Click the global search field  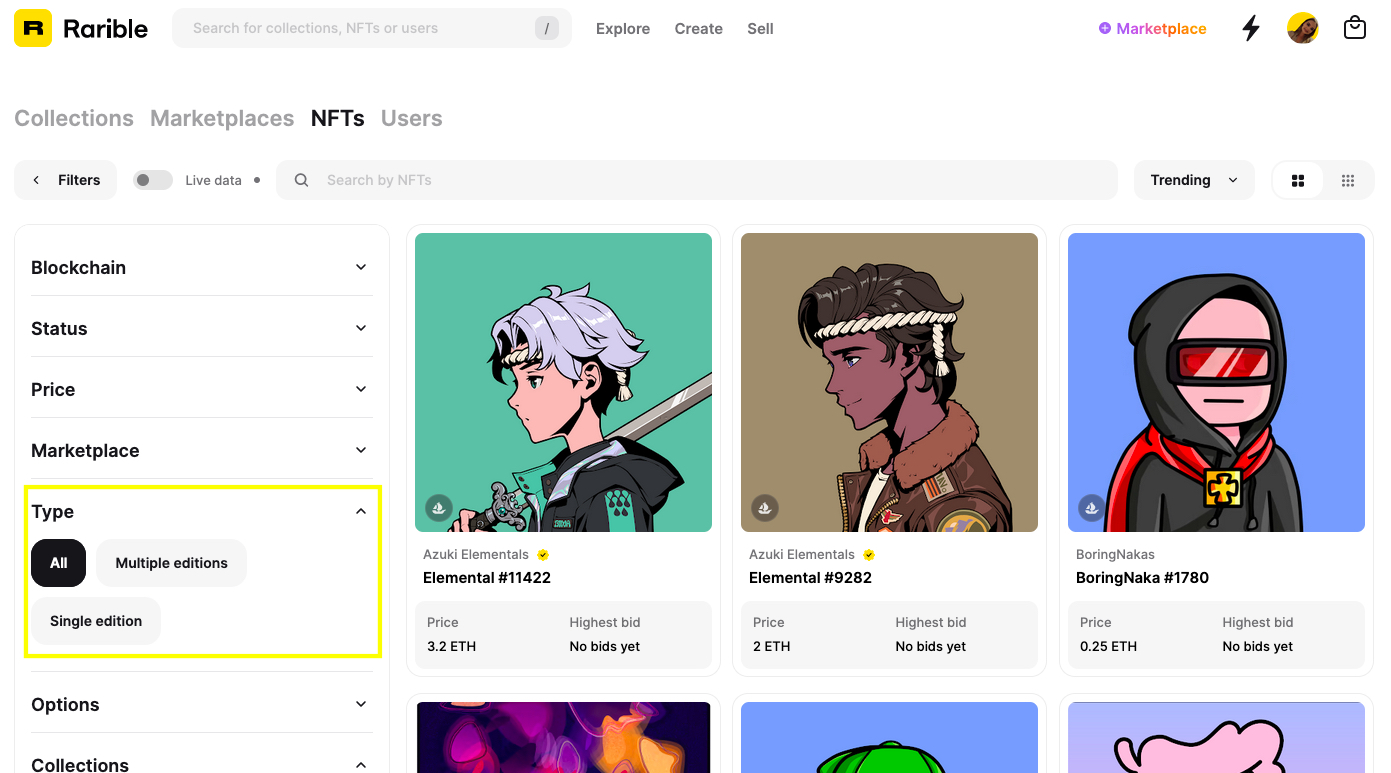coord(372,28)
